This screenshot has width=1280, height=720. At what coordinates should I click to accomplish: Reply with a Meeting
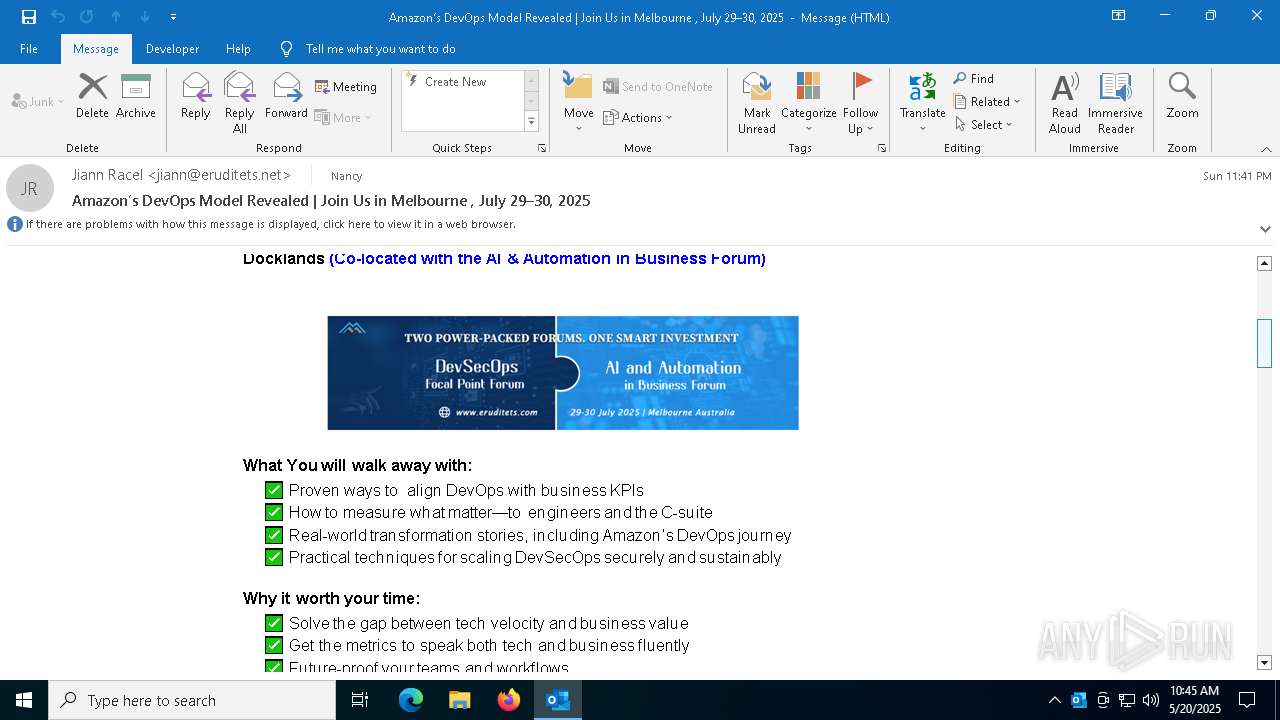point(346,87)
